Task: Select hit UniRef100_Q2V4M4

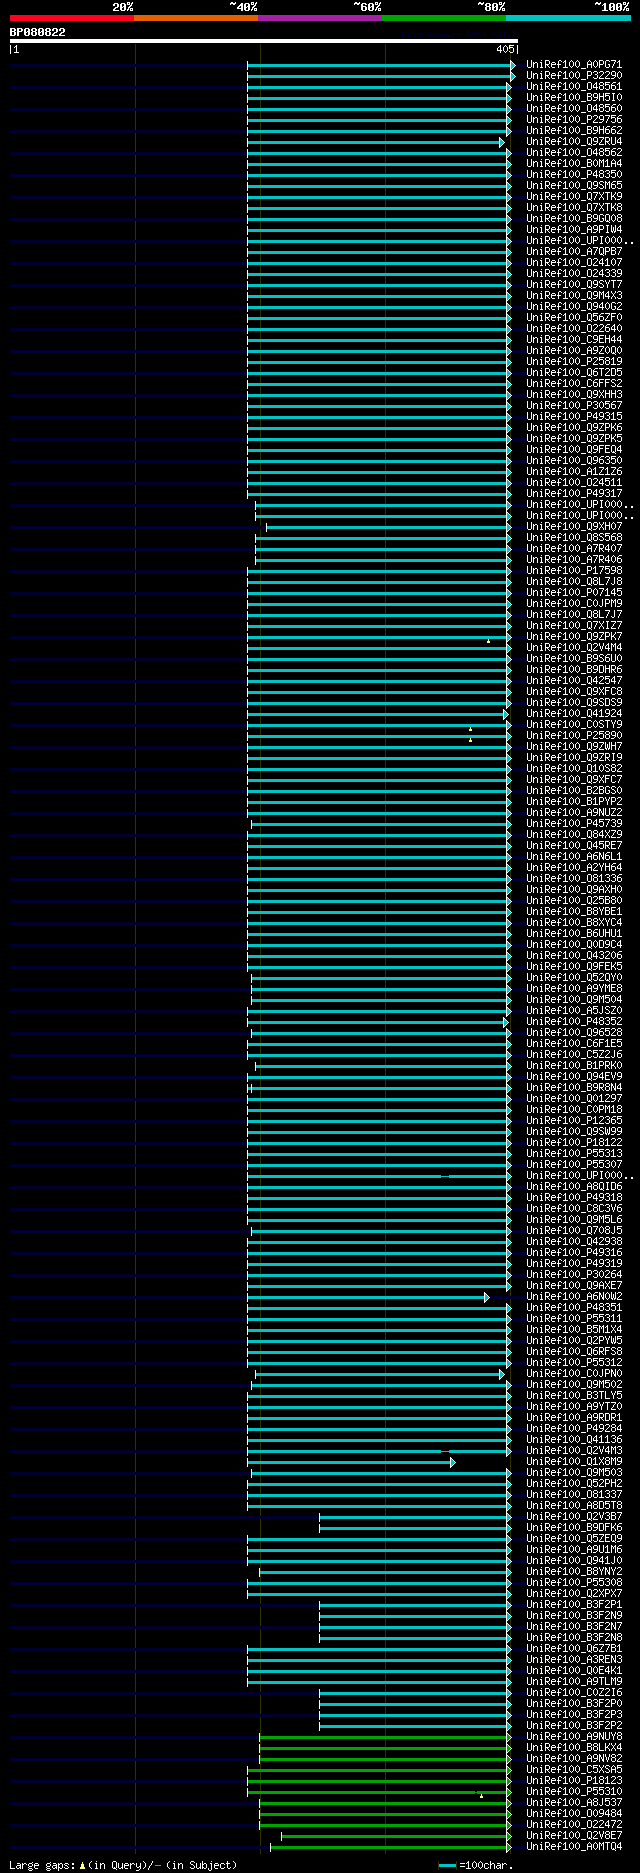Action: (x=574, y=648)
